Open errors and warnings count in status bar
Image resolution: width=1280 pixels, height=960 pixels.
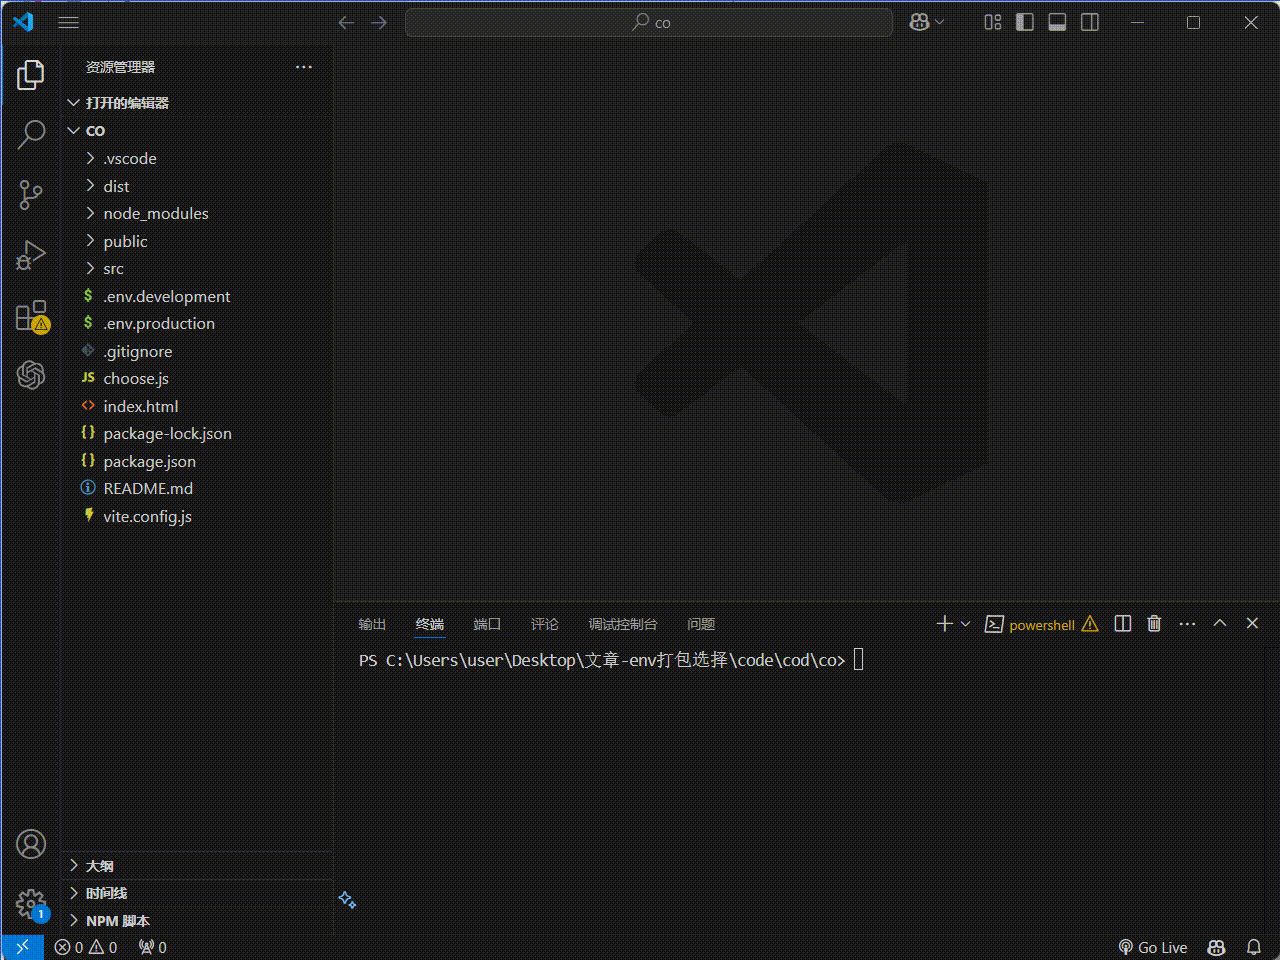coord(86,947)
